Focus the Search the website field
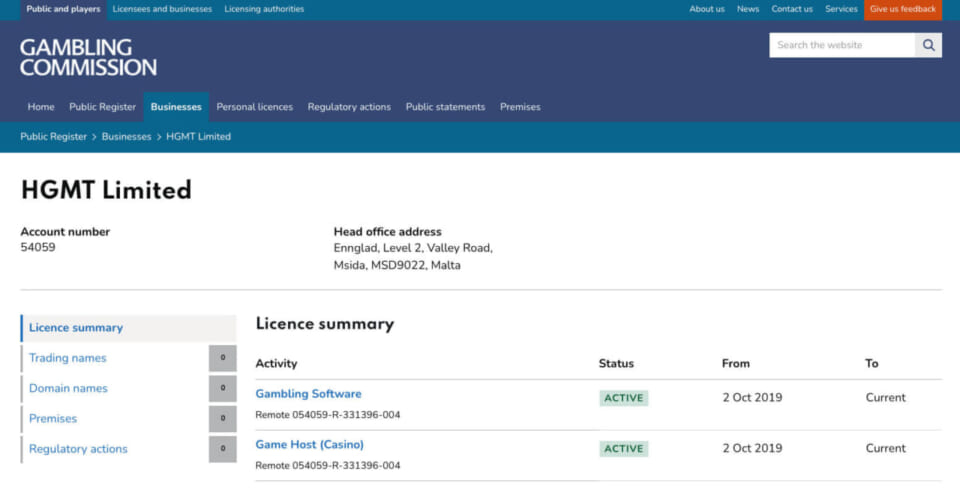 point(842,45)
